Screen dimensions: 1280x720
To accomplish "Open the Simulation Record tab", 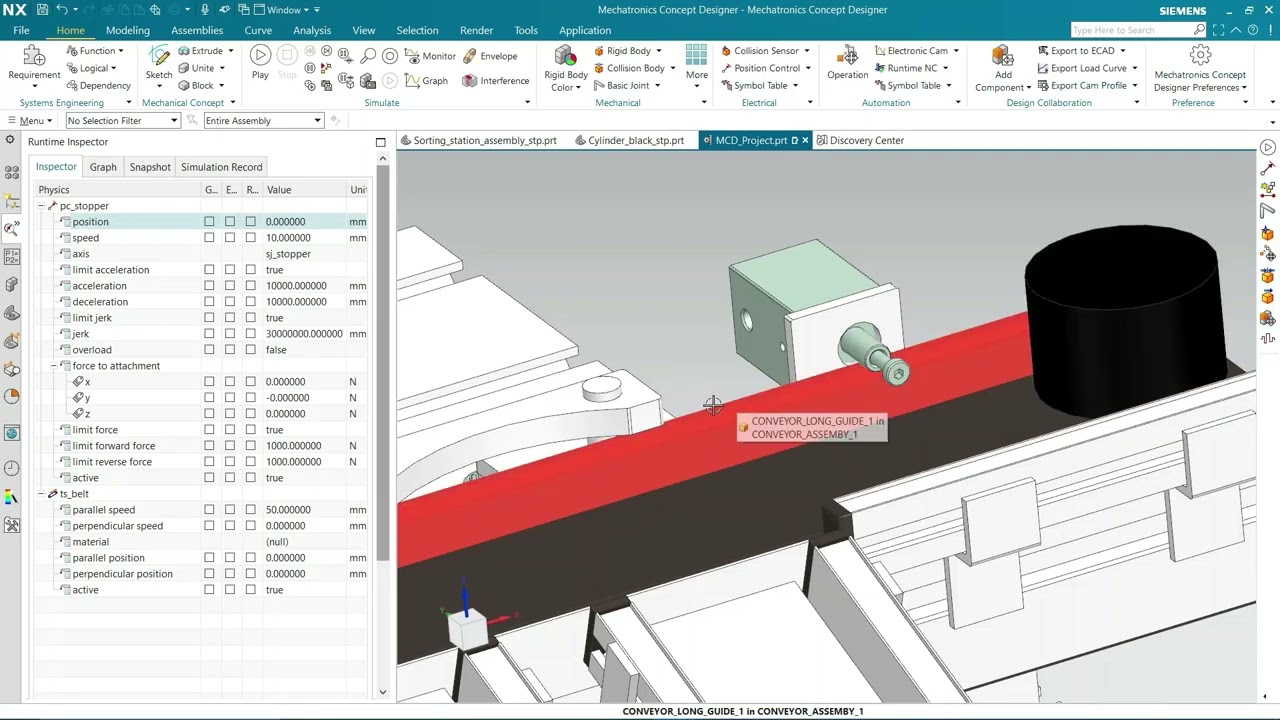I will pyautogui.click(x=222, y=167).
